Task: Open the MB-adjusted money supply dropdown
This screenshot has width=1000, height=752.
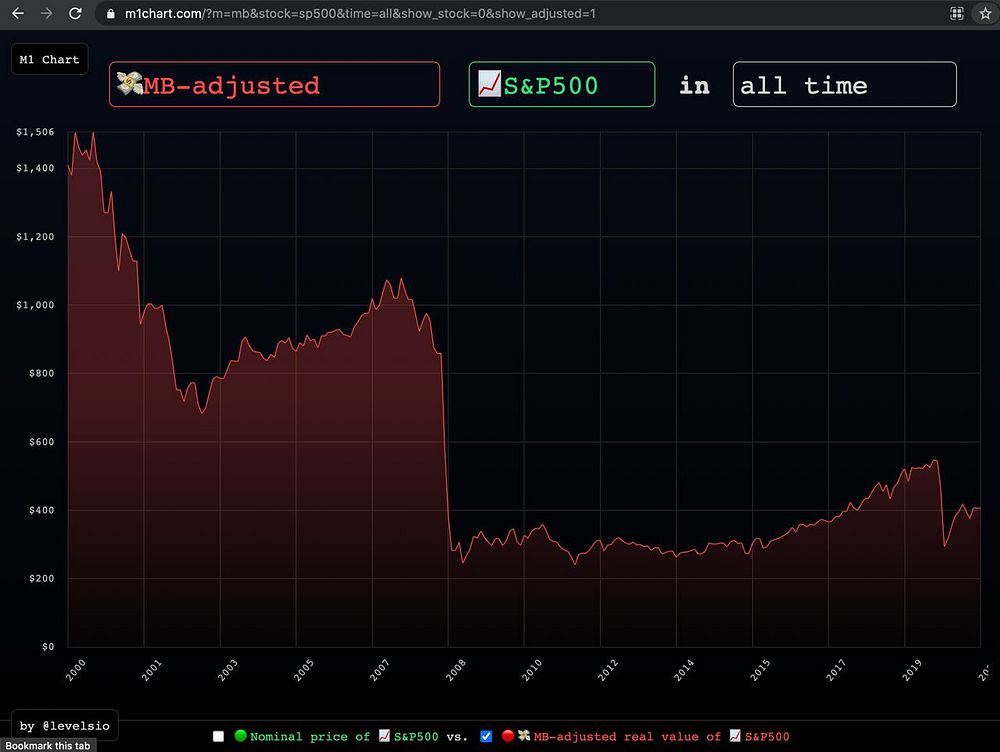Action: pos(274,84)
